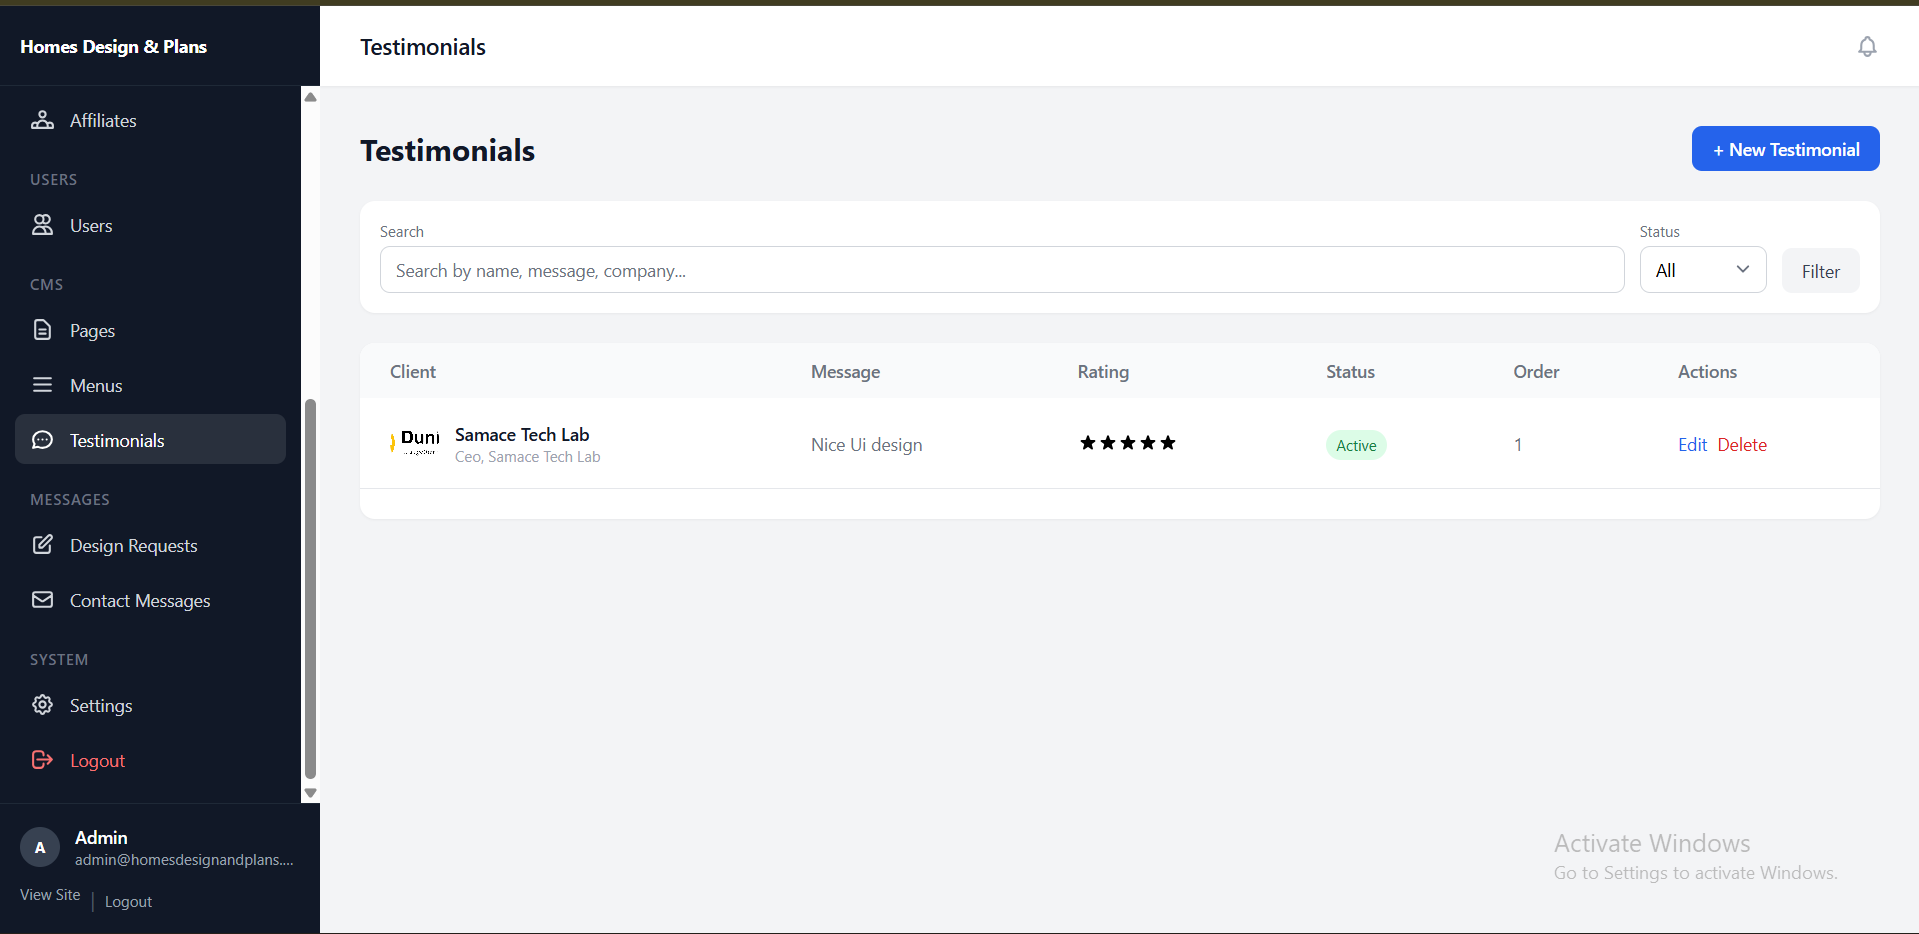
Task: Click the Filter button
Action: pyautogui.click(x=1820, y=270)
